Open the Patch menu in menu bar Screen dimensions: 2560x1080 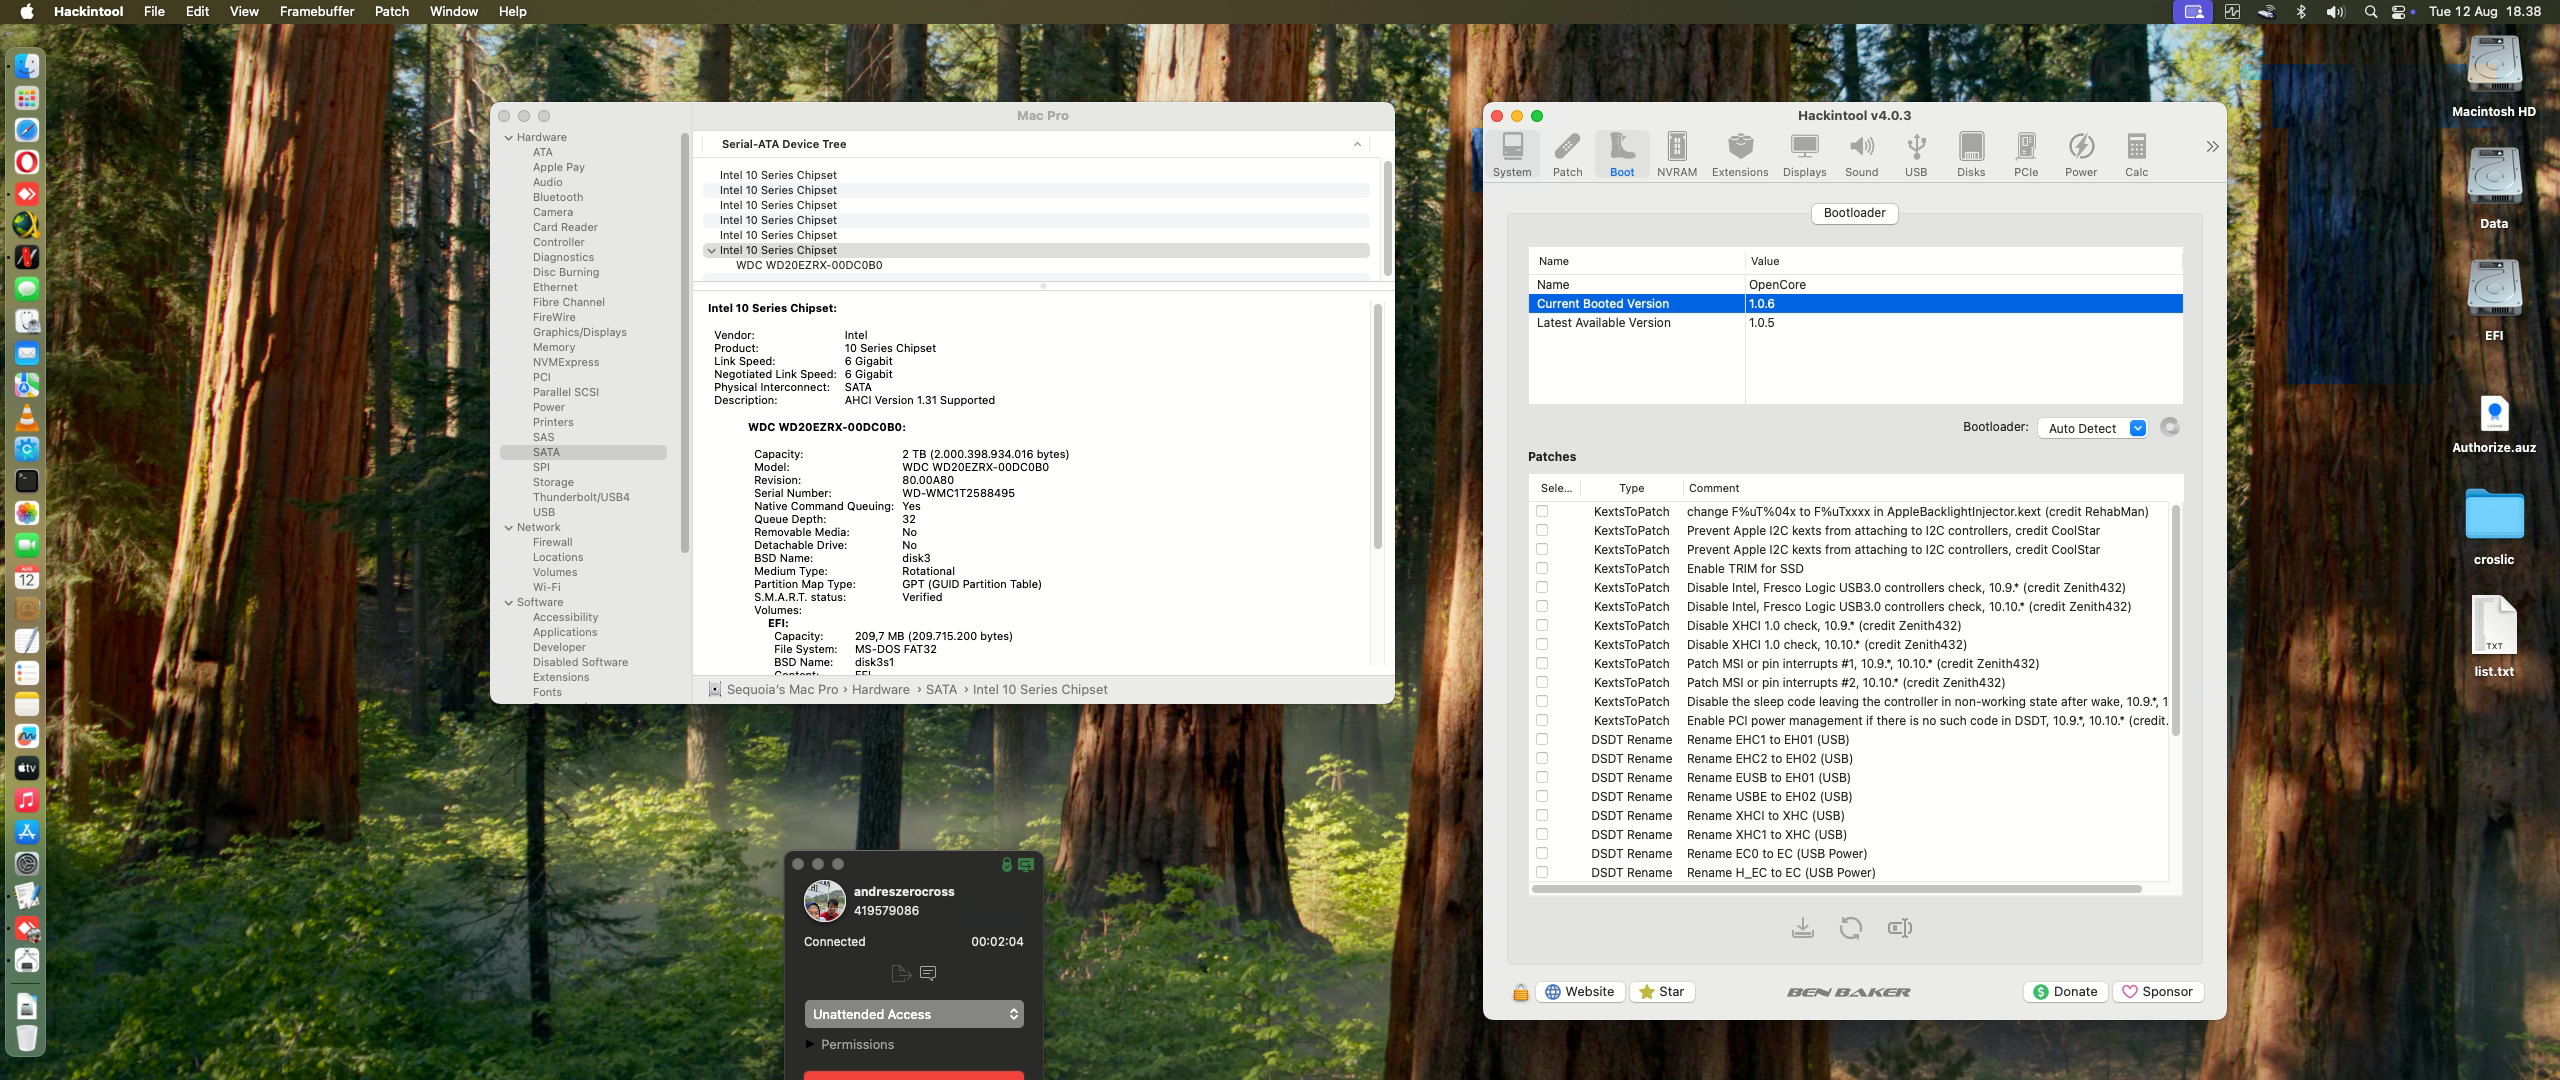[392, 11]
